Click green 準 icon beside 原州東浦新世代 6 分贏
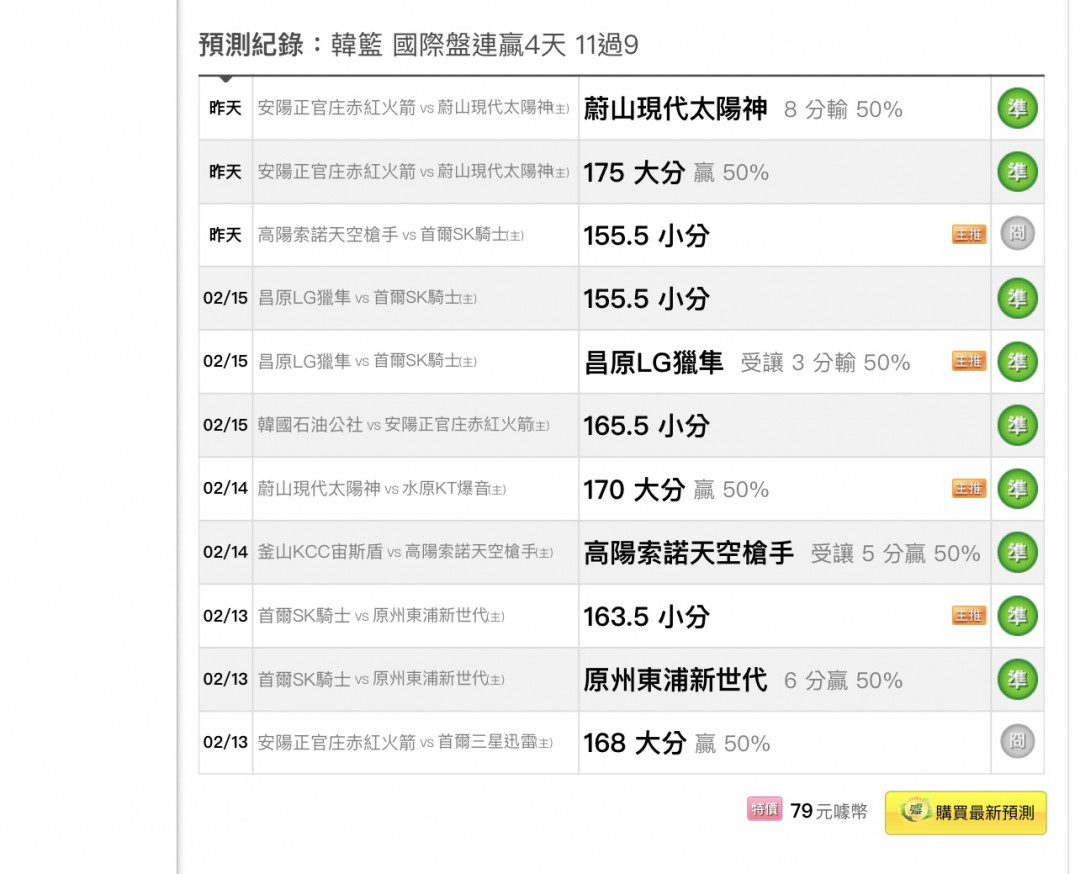This screenshot has height=874, width=1080. (1017, 679)
